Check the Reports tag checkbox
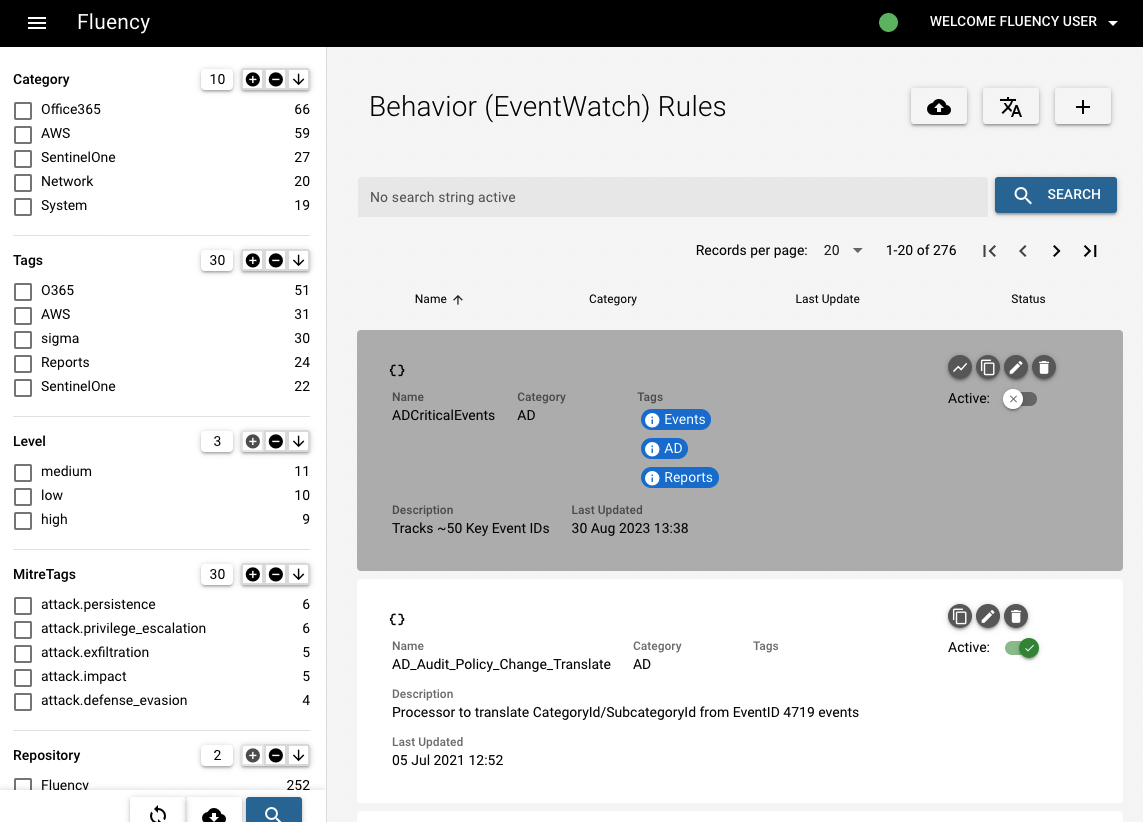The image size is (1143, 822). tap(23, 364)
